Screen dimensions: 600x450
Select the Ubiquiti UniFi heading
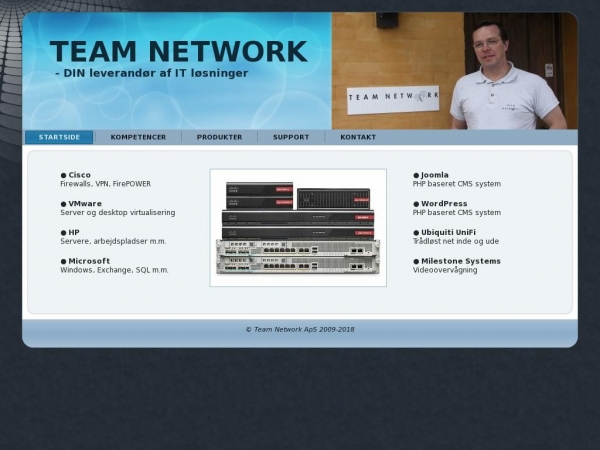tap(448, 232)
